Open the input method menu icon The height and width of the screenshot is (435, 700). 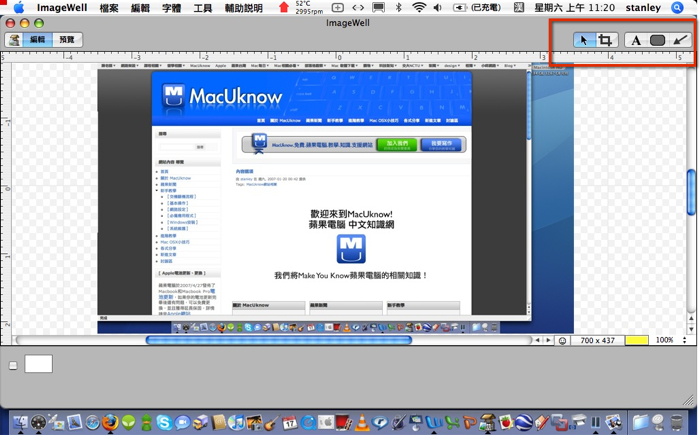click(x=519, y=8)
